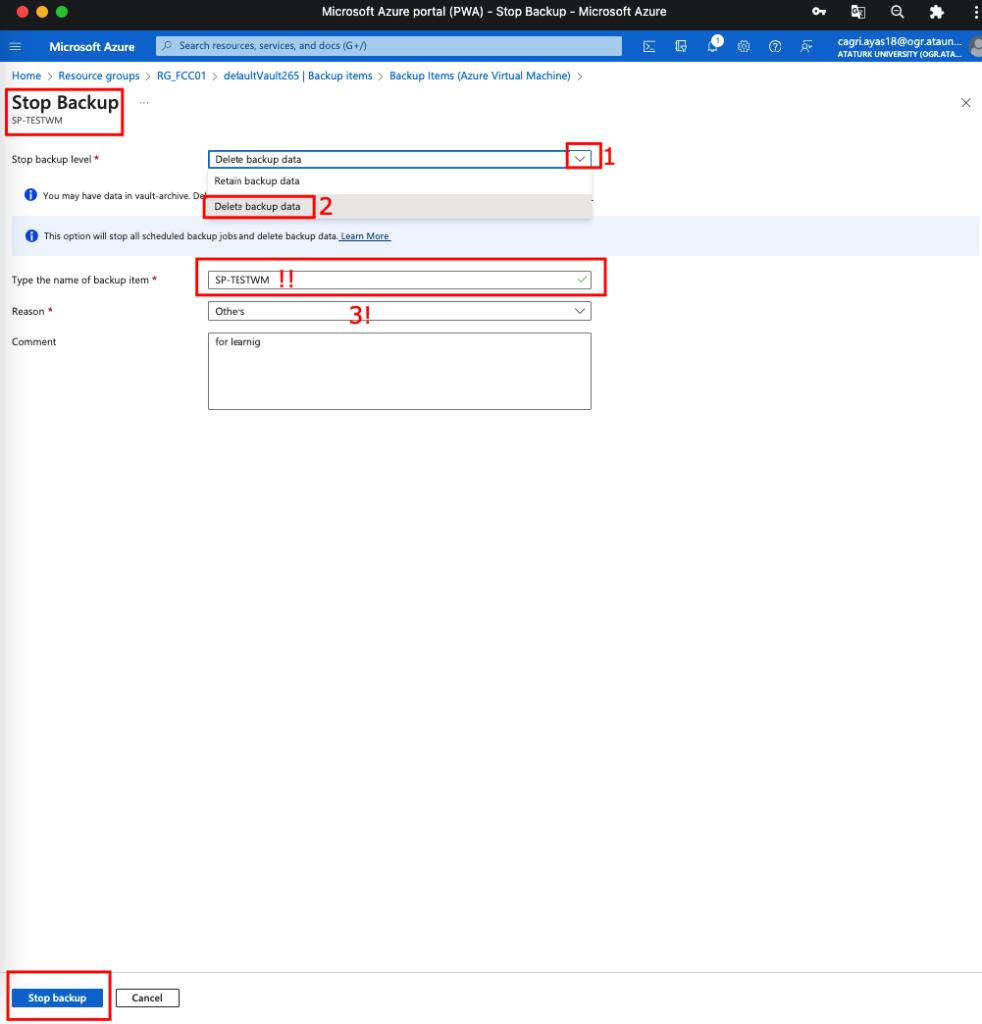This screenshot has width=982, height=1024.
Task: Click the Feedback icon in header
Action: pos(807,47)
